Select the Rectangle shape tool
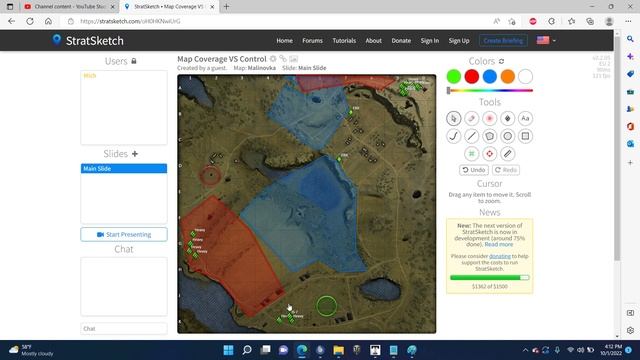640x360 pixels. [525, 136]
